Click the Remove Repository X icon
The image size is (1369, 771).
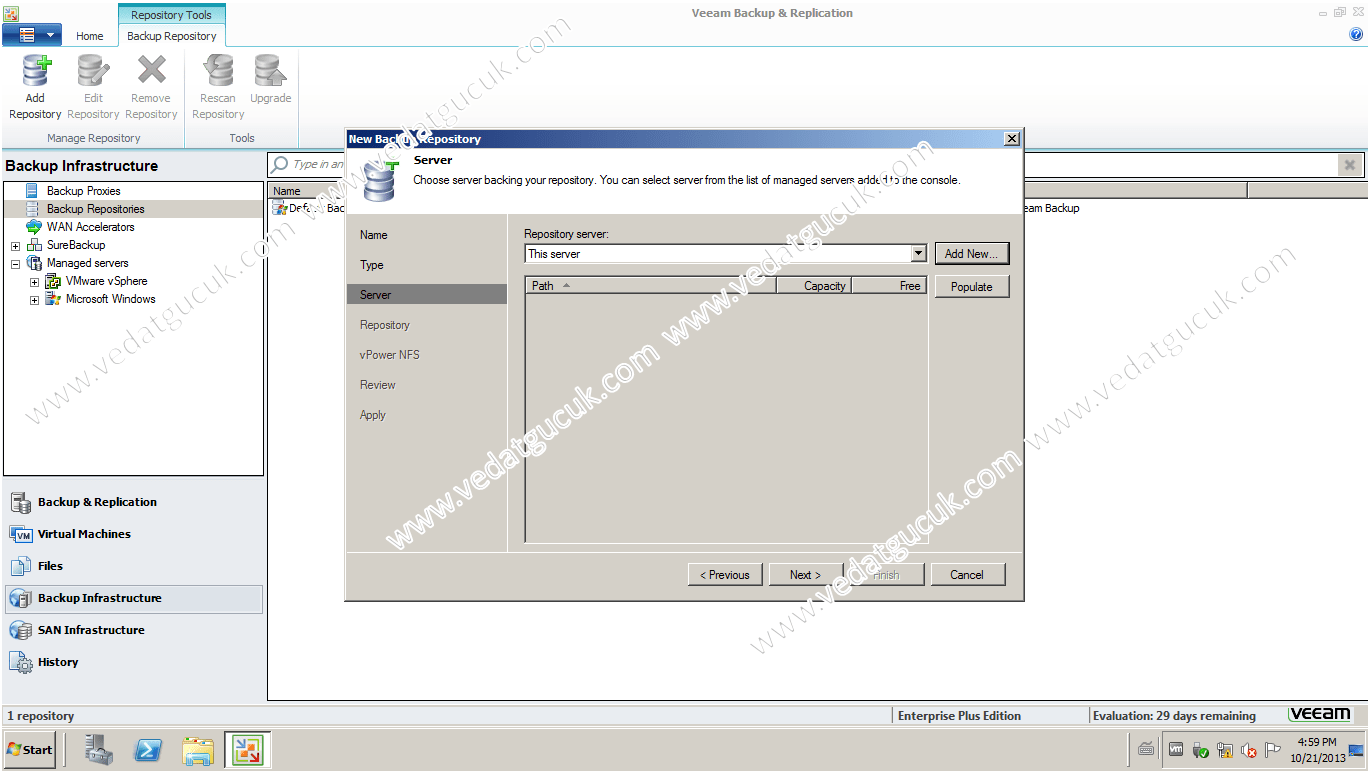(x=151, y=70)
